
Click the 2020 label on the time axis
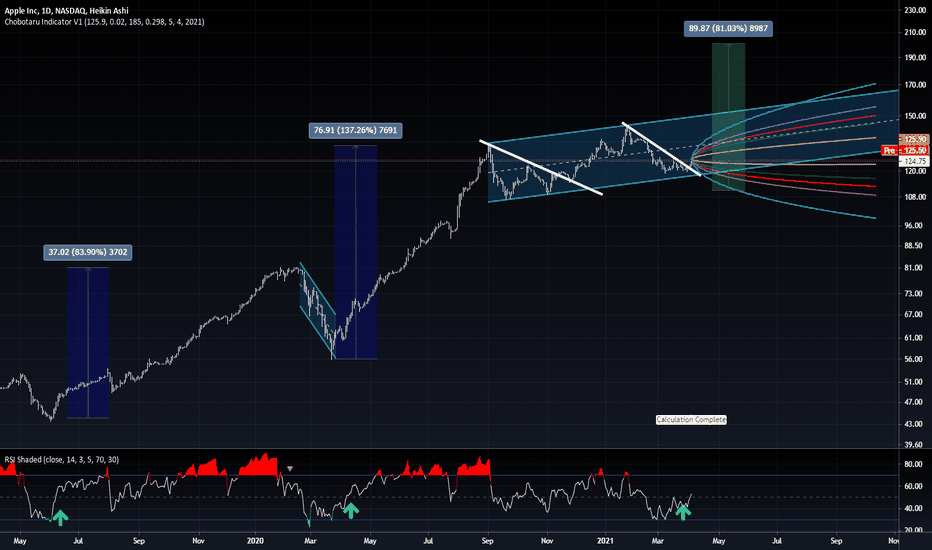coord(255,541)
